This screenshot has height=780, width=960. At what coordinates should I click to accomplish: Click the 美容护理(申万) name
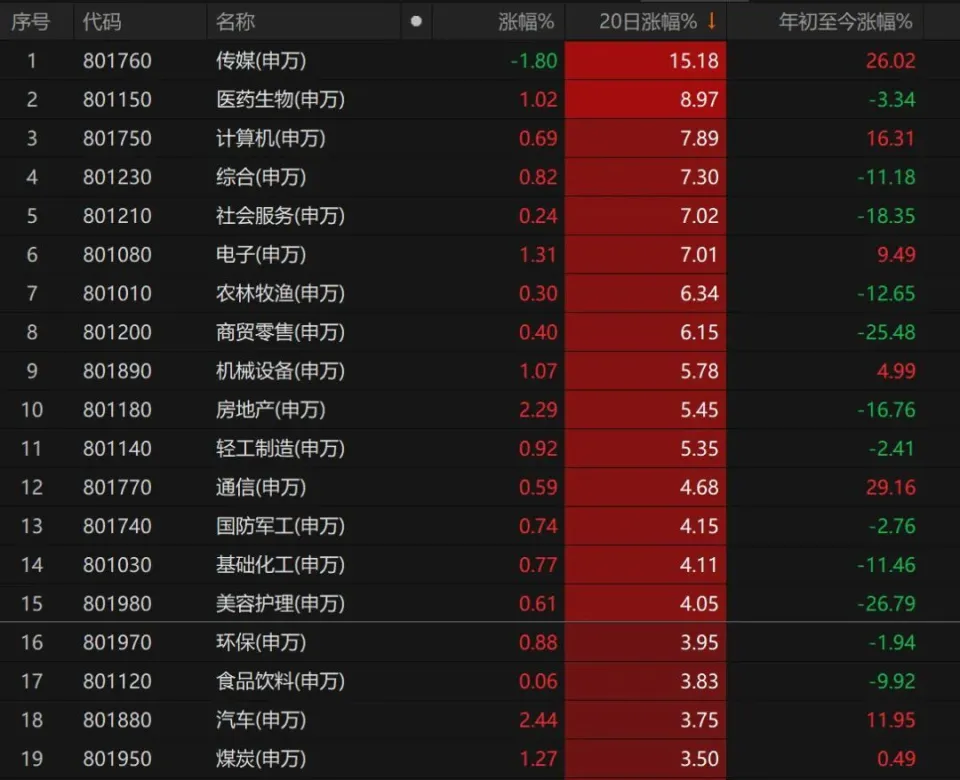pyautogui.click(x=280, y=604)
